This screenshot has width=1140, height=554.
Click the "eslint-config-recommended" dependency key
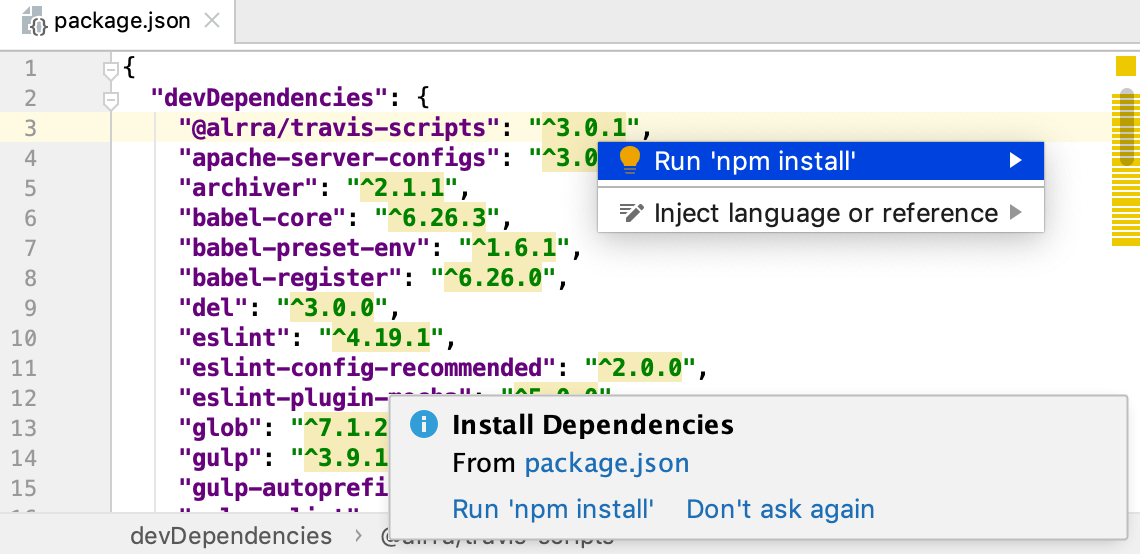pos(367,368)
